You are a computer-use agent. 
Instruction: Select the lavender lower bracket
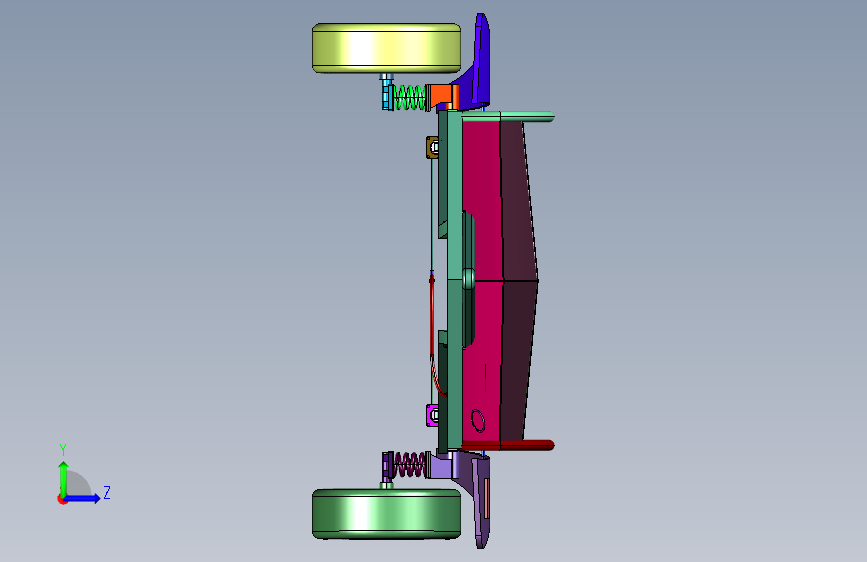click(443, 465)
